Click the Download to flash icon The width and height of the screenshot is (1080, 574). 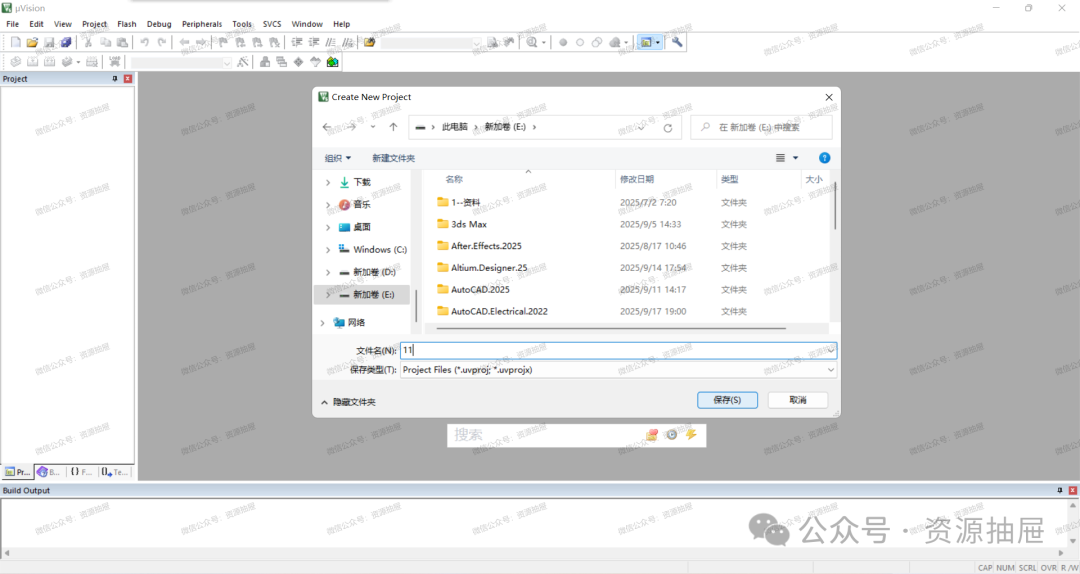coord(114,62)
